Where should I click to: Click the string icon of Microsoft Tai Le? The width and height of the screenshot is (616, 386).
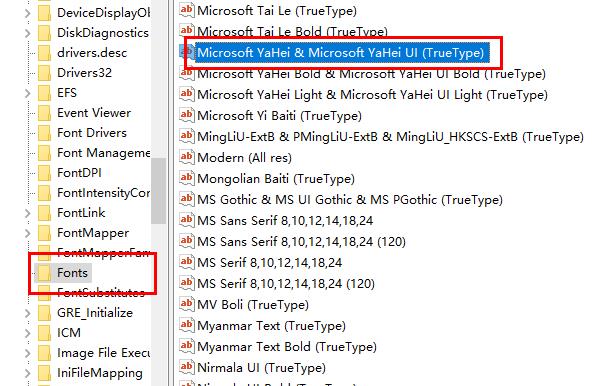pyautogui.click(x=187, y=10)
